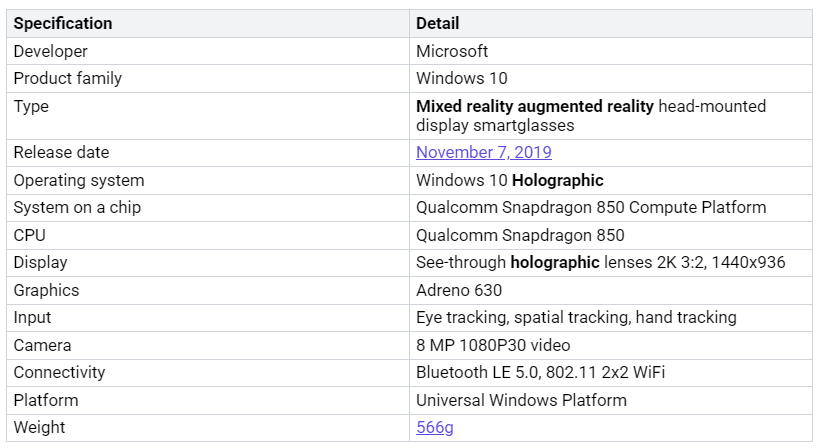
Task: Click the Mixed reality augmented reality text
Action: (x=535, y=106)
